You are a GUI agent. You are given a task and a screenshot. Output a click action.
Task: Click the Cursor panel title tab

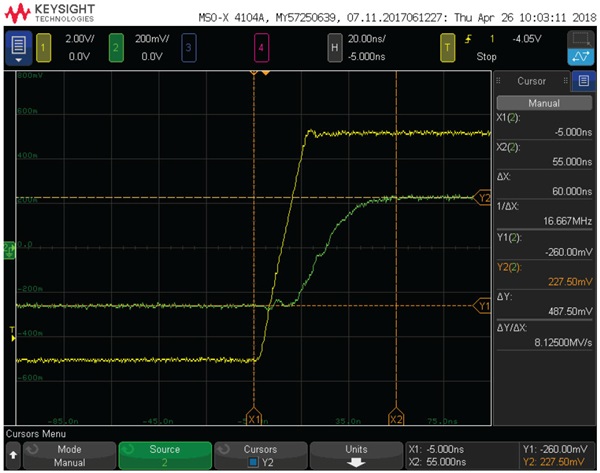point(531,81)
